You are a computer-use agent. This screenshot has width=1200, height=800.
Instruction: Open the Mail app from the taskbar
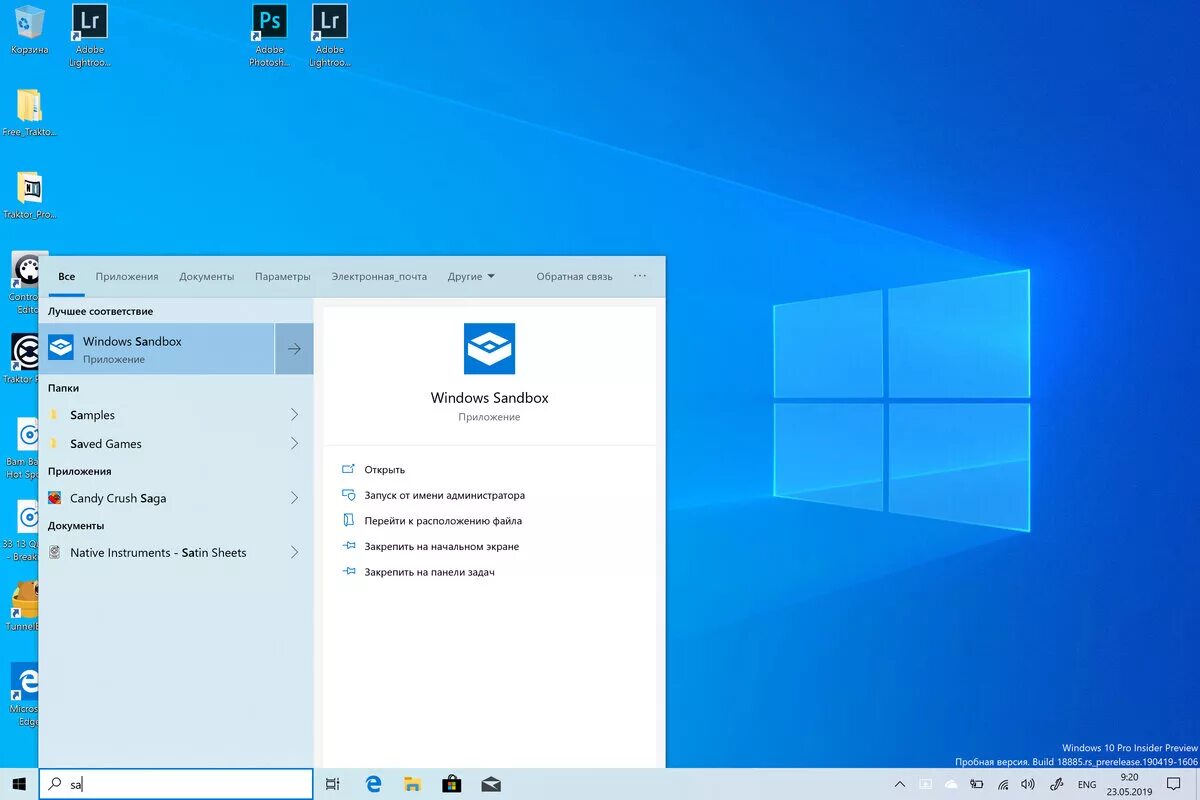(x=490, y=785)
